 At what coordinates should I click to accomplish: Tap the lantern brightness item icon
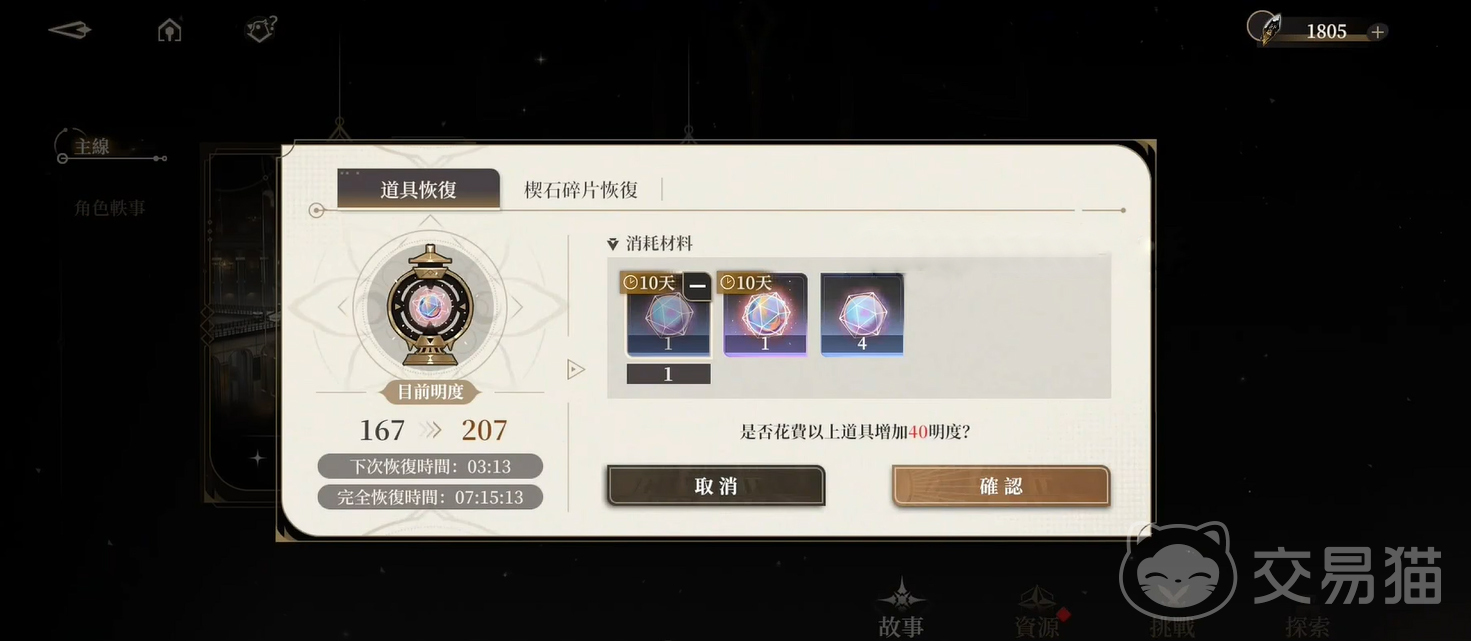pyautogui.click(x=430, y=306)
